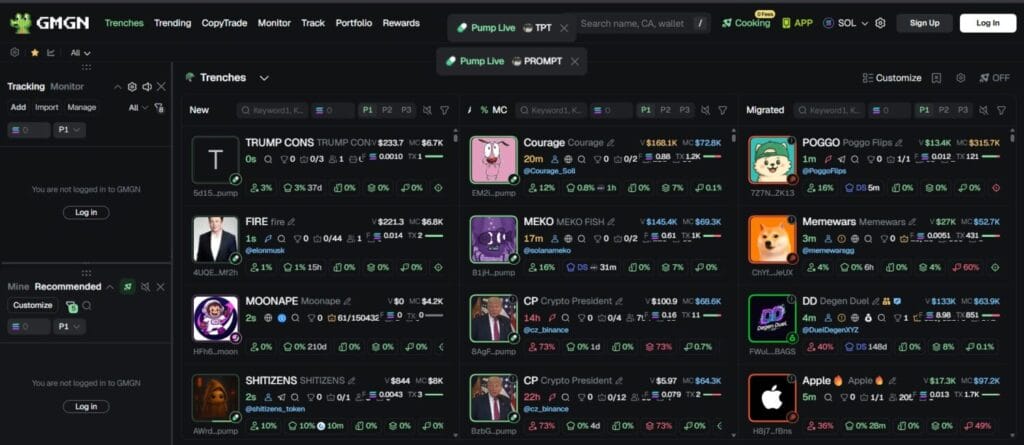Click the GMGN frog logo

click(x=21, y=23)
